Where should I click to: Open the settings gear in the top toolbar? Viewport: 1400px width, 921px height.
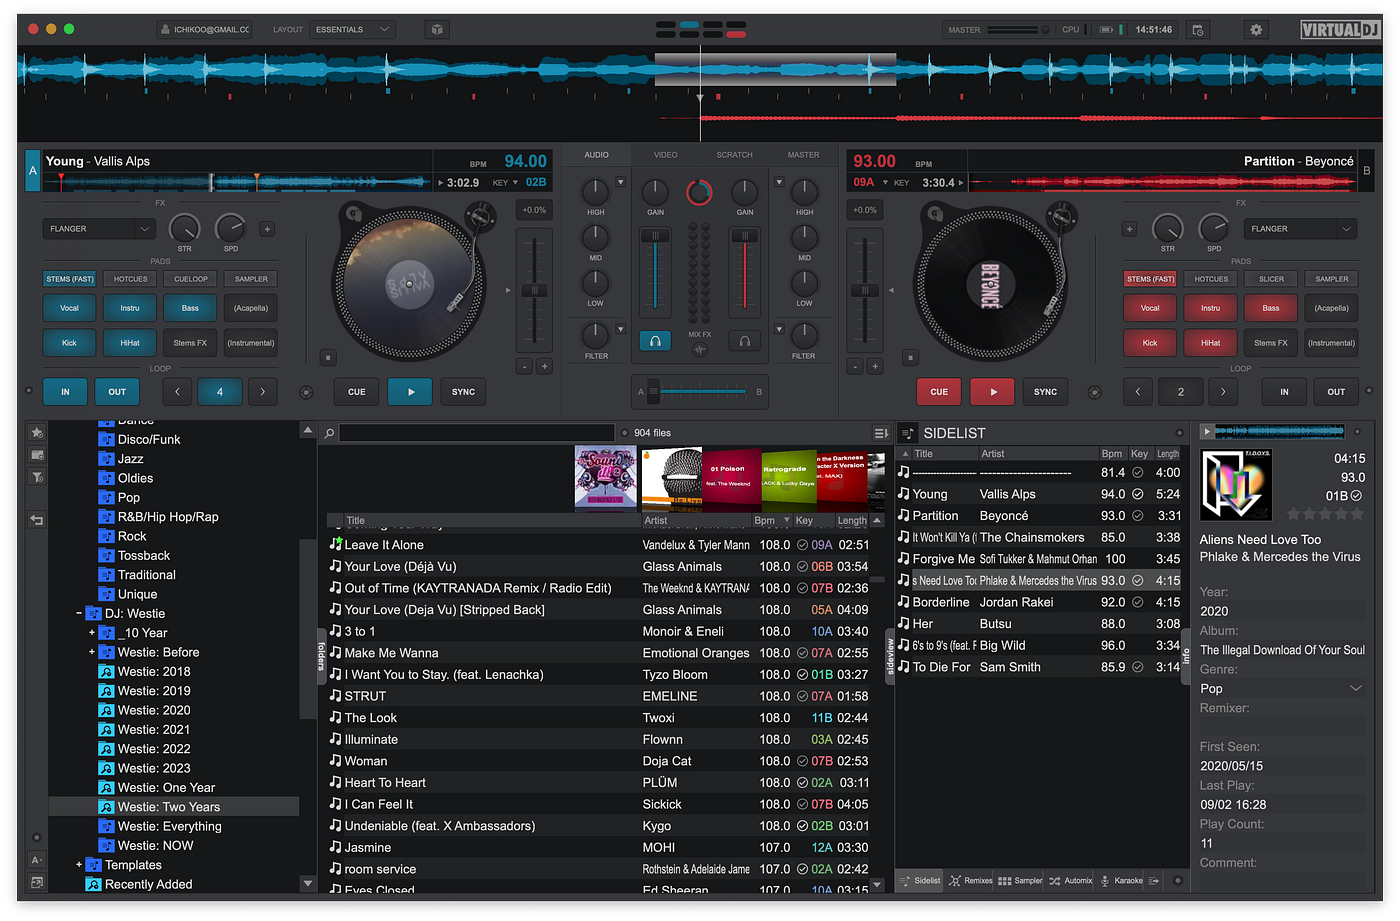[x=1256, y=29]
